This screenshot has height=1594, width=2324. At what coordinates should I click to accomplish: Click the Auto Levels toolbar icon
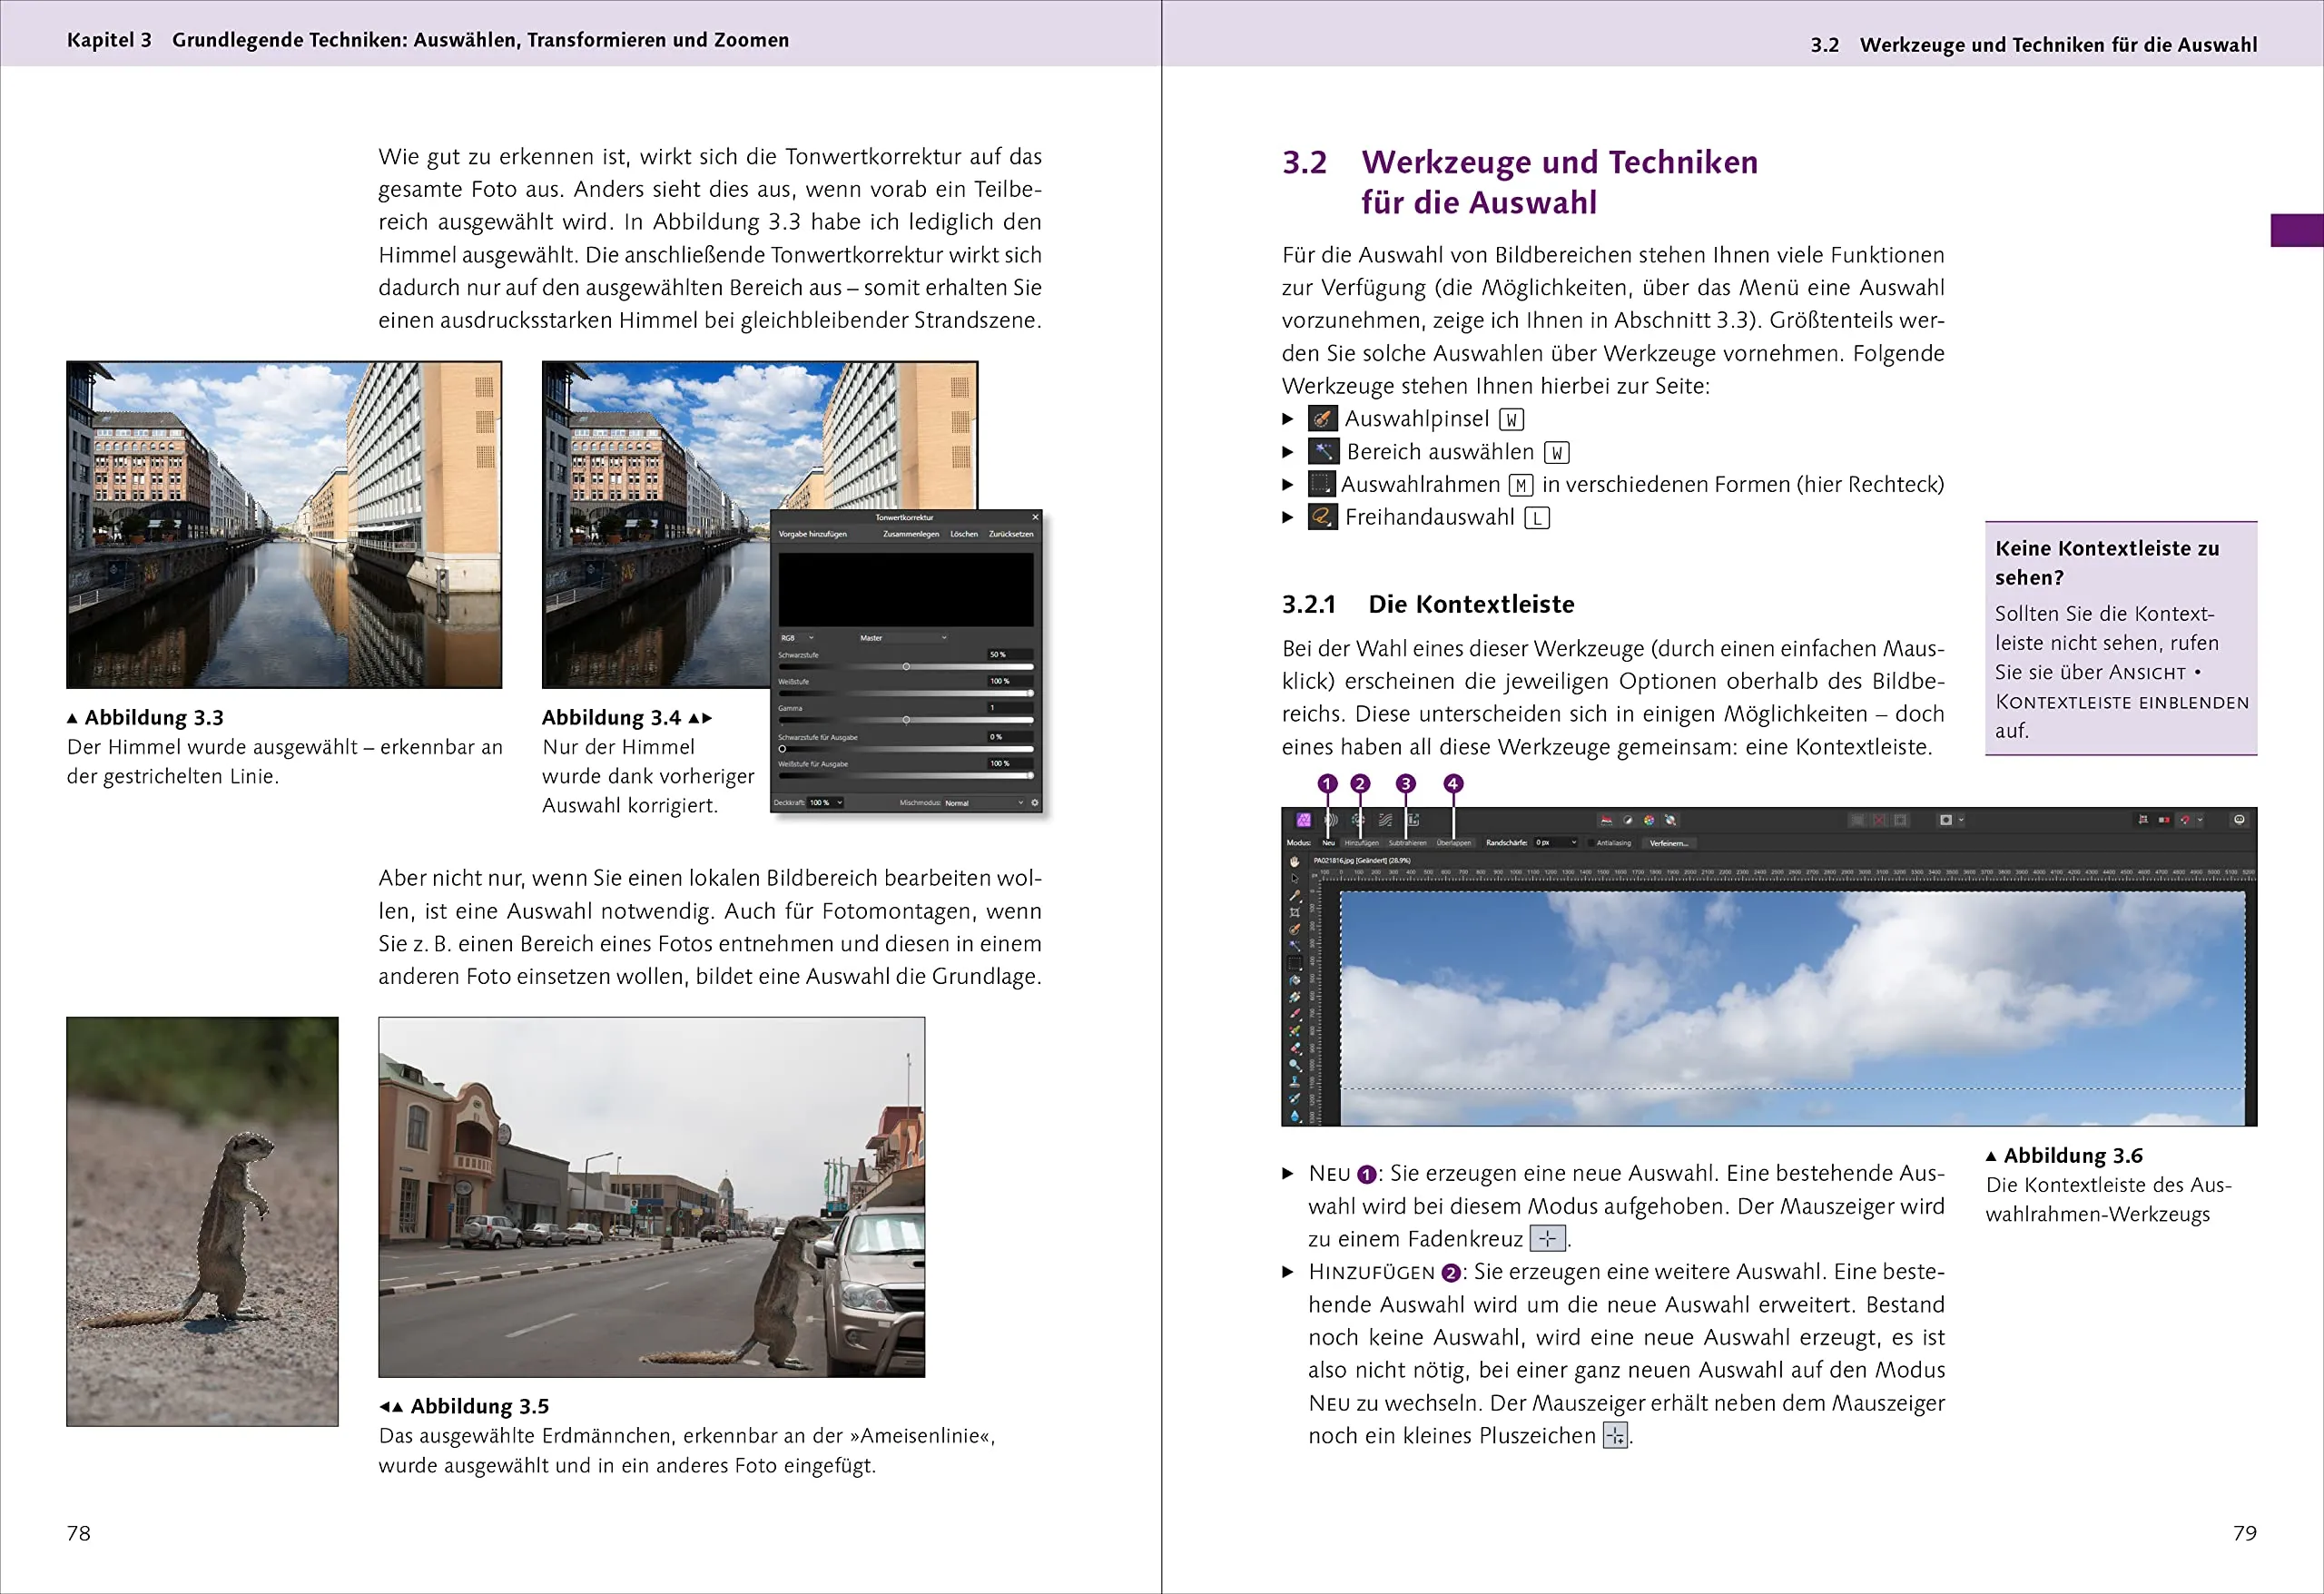1606,821
